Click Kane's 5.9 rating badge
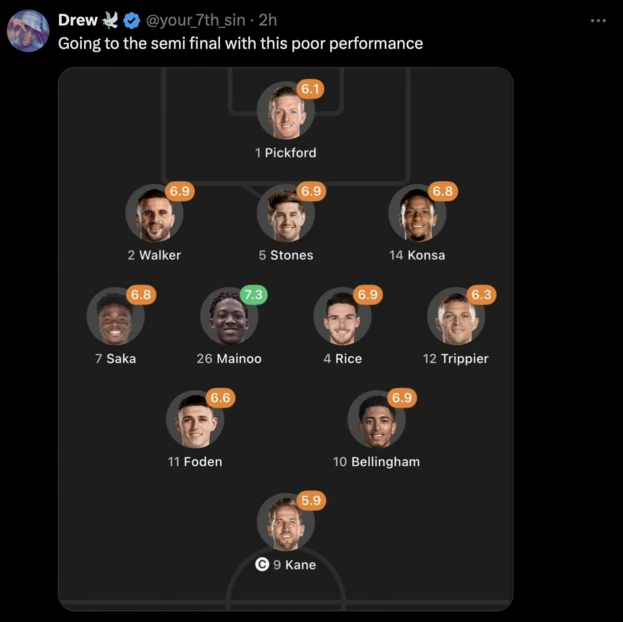This screenshot has width=623, height=622. point(312,500)
